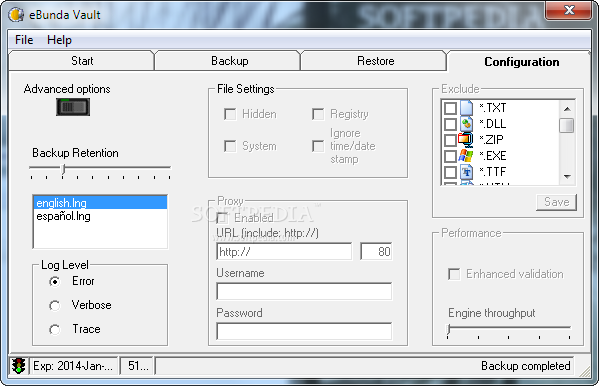The width and height of the screenshot is (599, 386).
Task: Check the proxy Enabled checkbox
Action: 222,218
